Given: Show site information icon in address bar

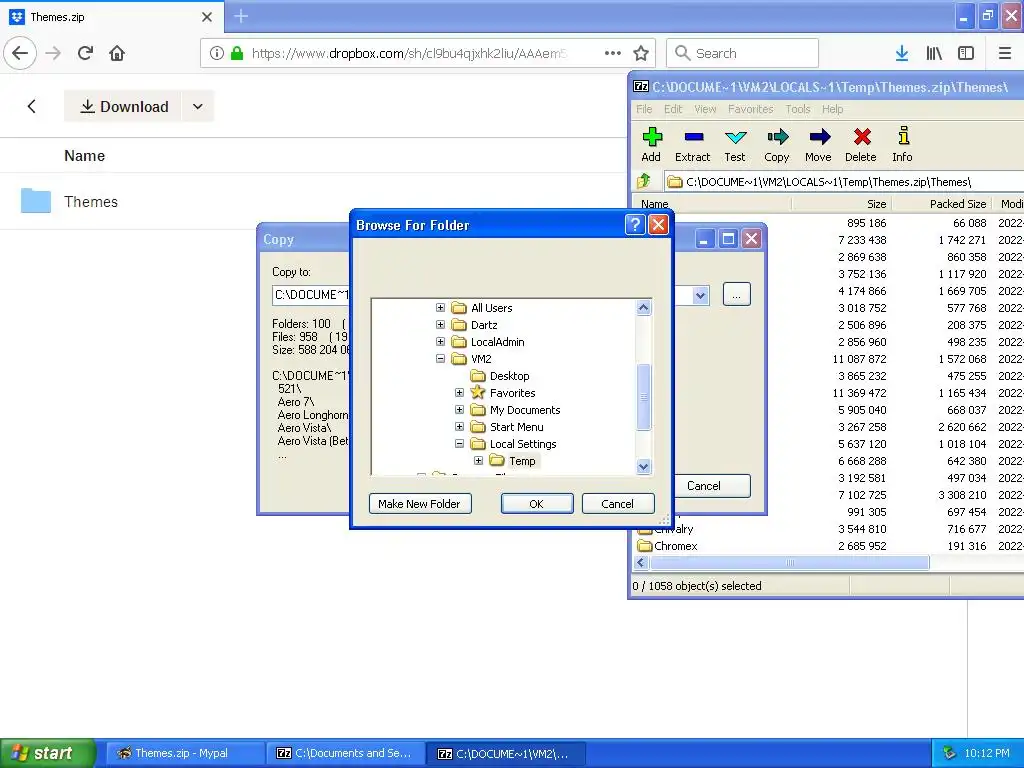Looking at the screenshot, I should [x=217, y=54].
